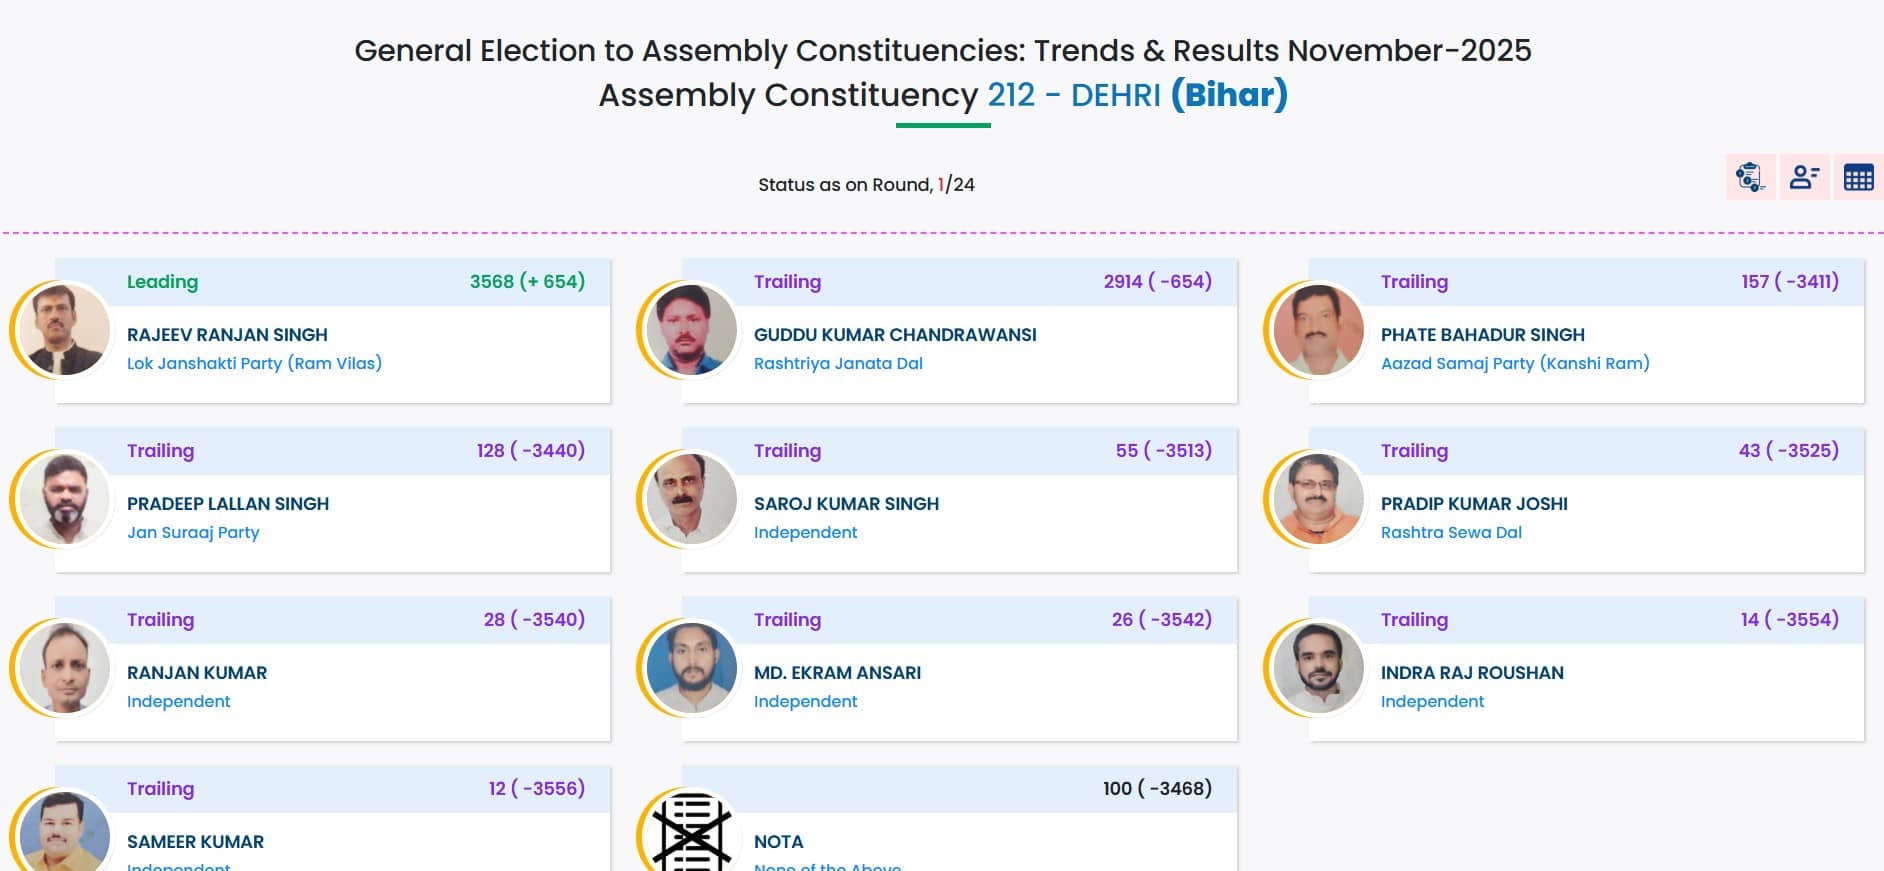
Task: Open the candidate list view icon
Action: tap(1804, 177)
